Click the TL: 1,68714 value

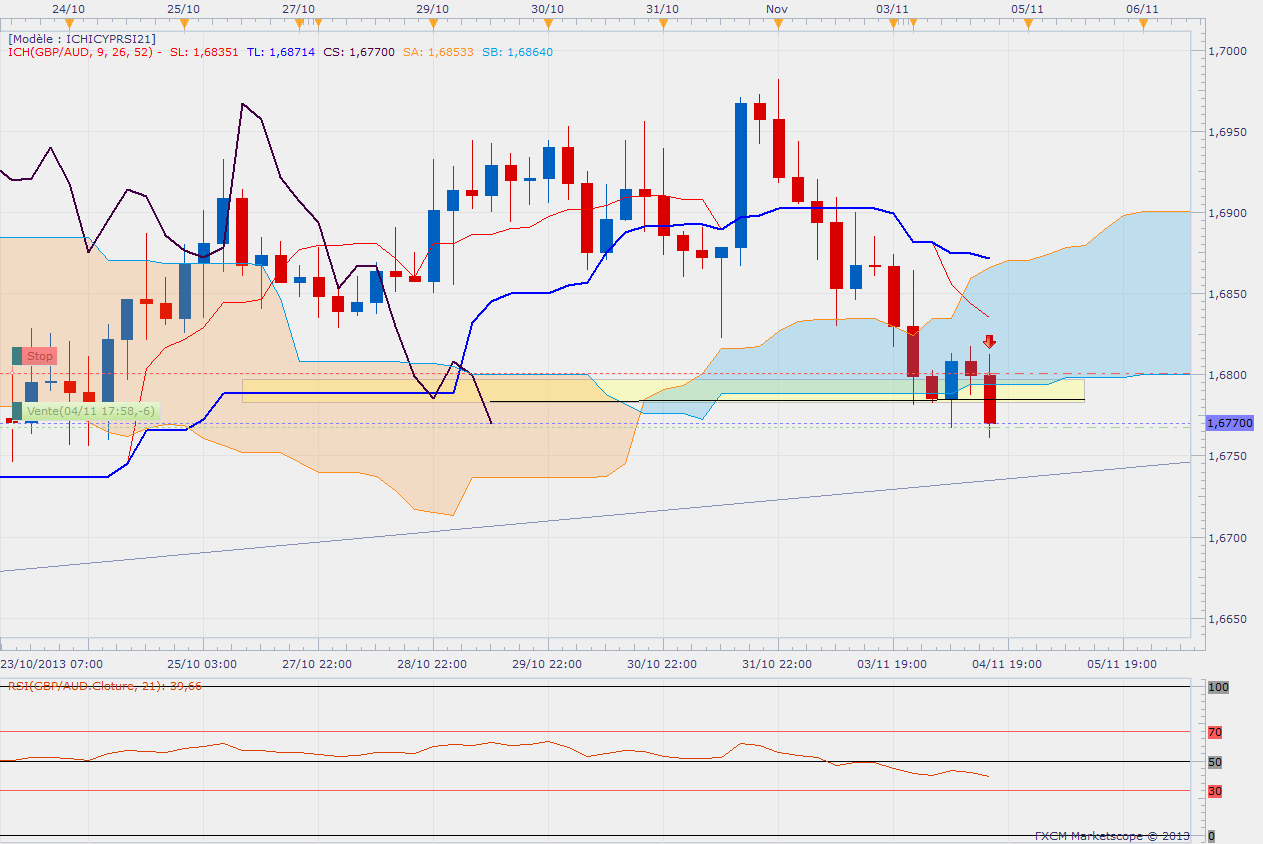(x=280, y=51)
